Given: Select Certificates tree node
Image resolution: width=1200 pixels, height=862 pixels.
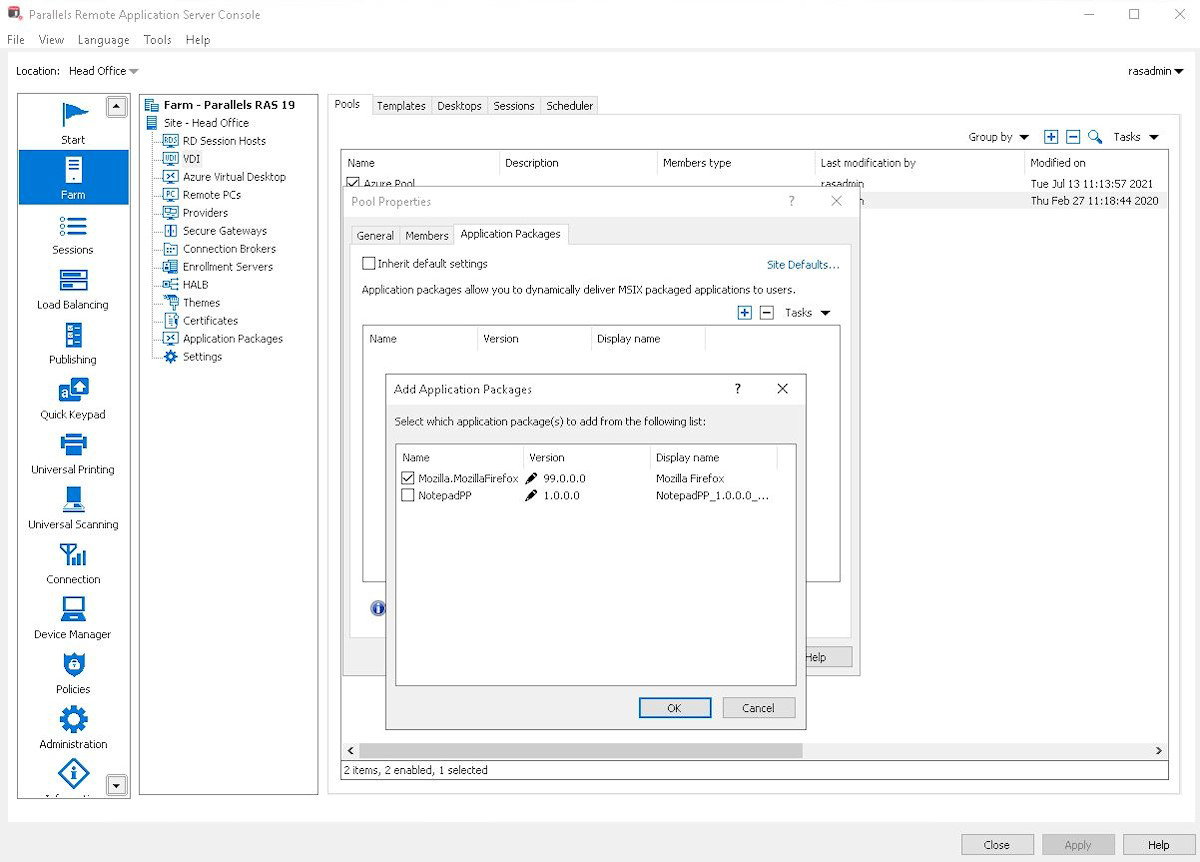Looking at the screenshot, I should (209, 321).
